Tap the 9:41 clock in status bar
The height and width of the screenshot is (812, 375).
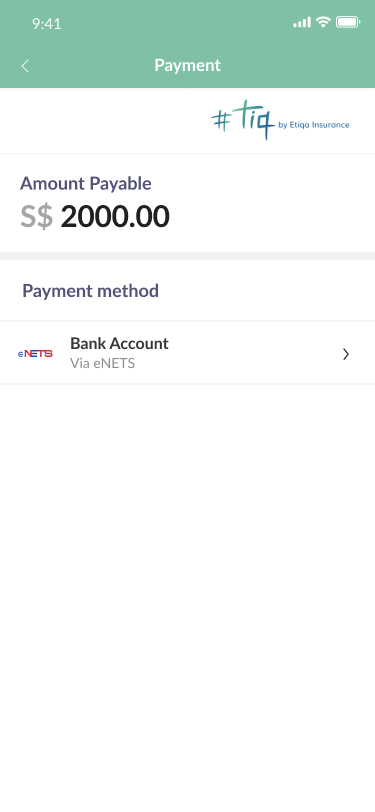coord(47,23)
